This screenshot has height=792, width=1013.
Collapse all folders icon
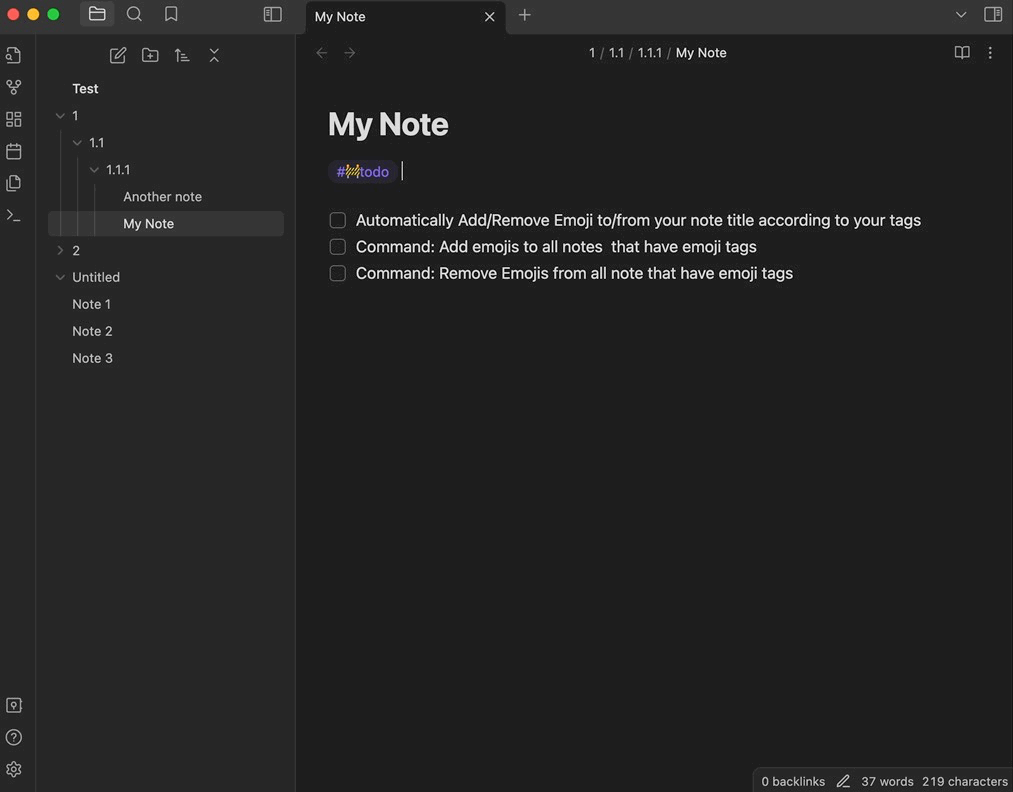coord(214,56)
